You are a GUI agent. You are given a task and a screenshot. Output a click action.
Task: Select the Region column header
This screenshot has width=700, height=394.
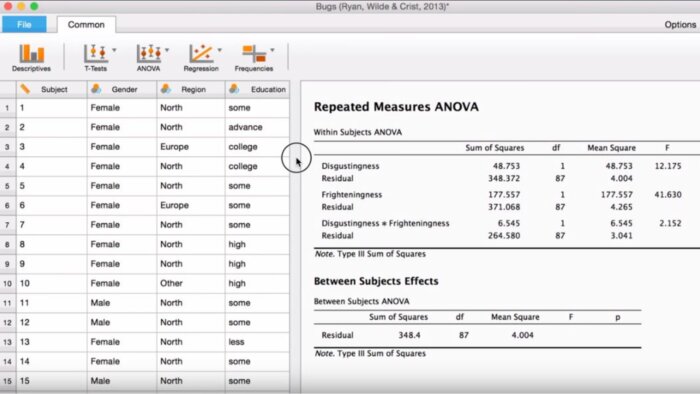tap(191, 89)
